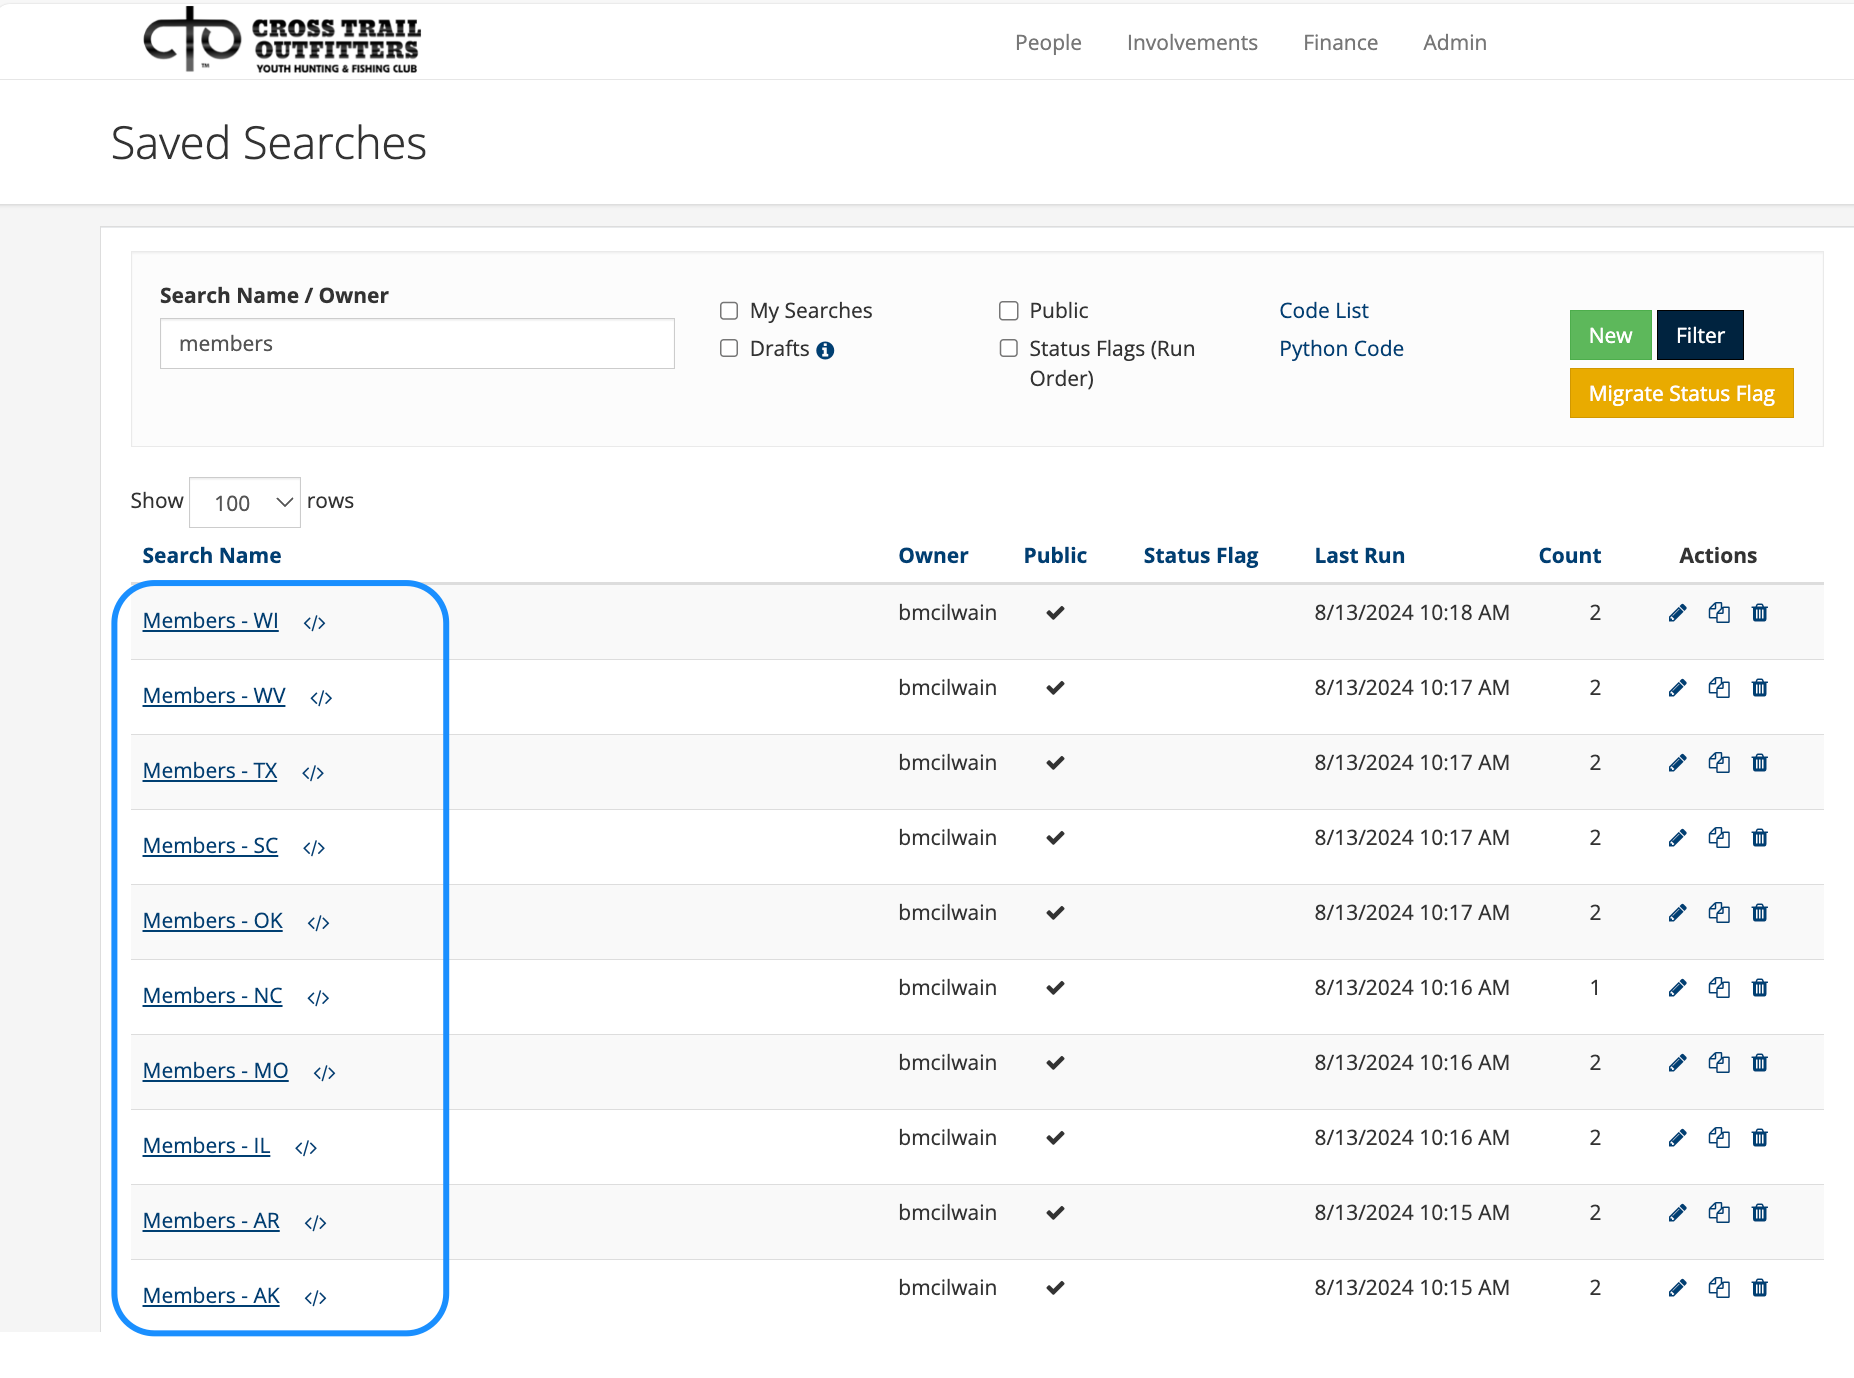1854x1378 pixels.
Task: Edit the Members - SC search
Action: tap(1678, 838)
